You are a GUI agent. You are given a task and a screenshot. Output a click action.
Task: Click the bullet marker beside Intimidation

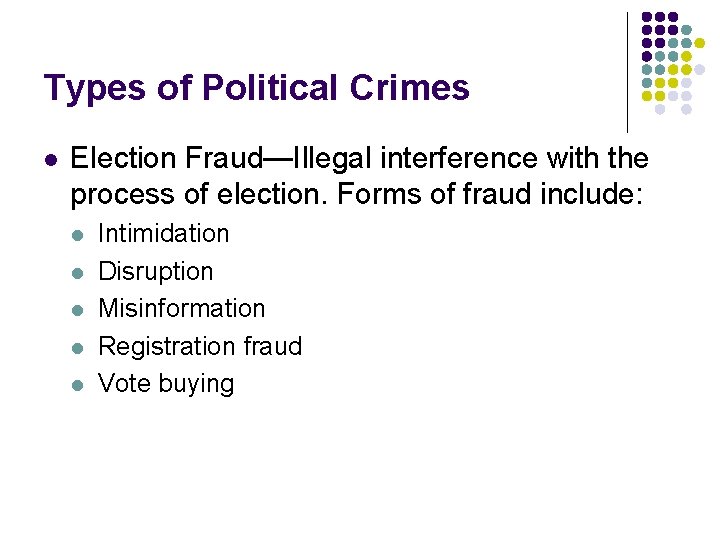[79, 235]
